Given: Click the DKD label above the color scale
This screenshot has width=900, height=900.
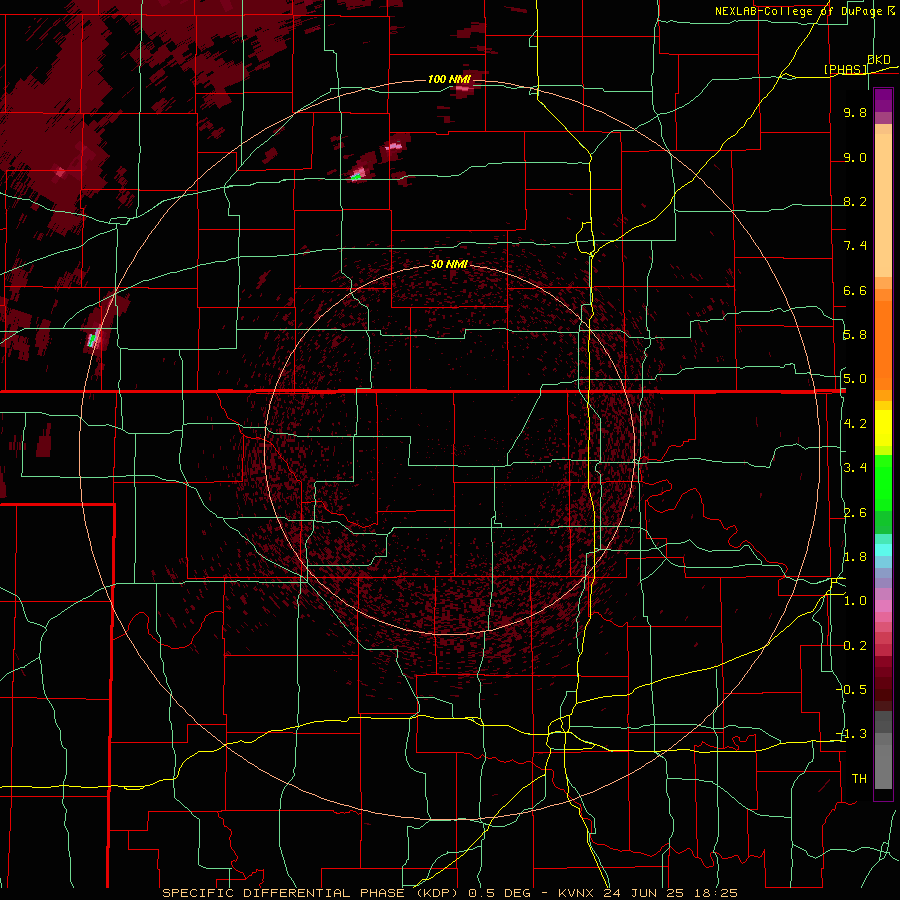Looking at the screenshot, I should pyautogui.click(x=879, y=60).
